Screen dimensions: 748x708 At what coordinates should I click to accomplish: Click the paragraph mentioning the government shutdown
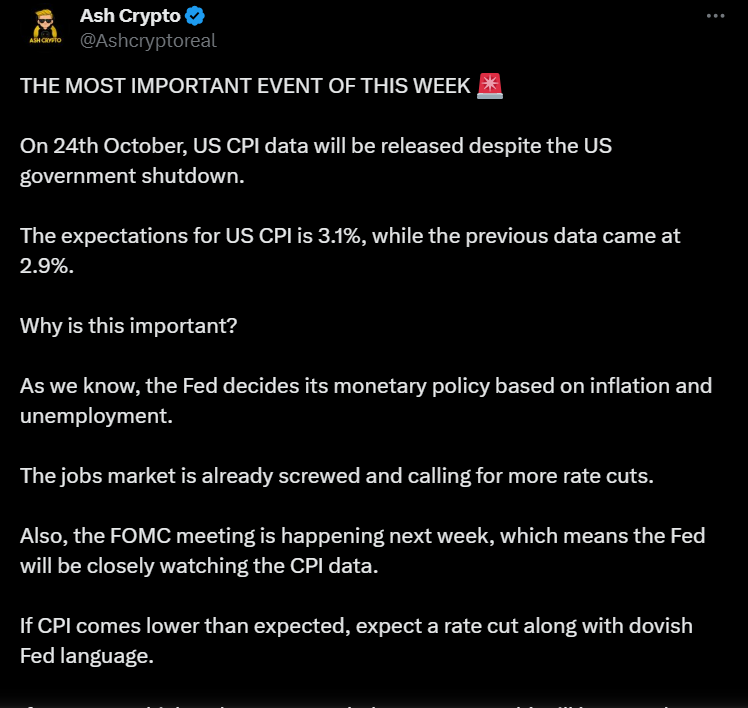(x=315, y=160)
